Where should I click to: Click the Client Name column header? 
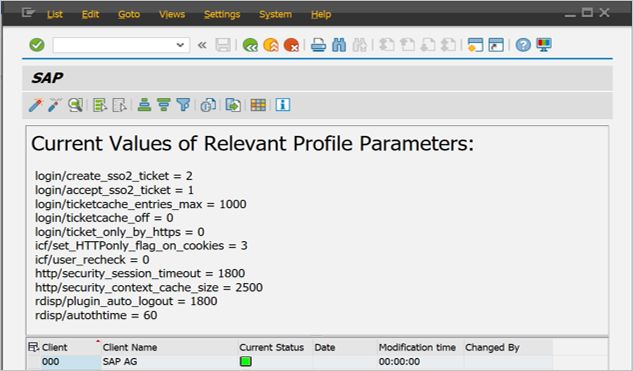(x=169, y=347)
